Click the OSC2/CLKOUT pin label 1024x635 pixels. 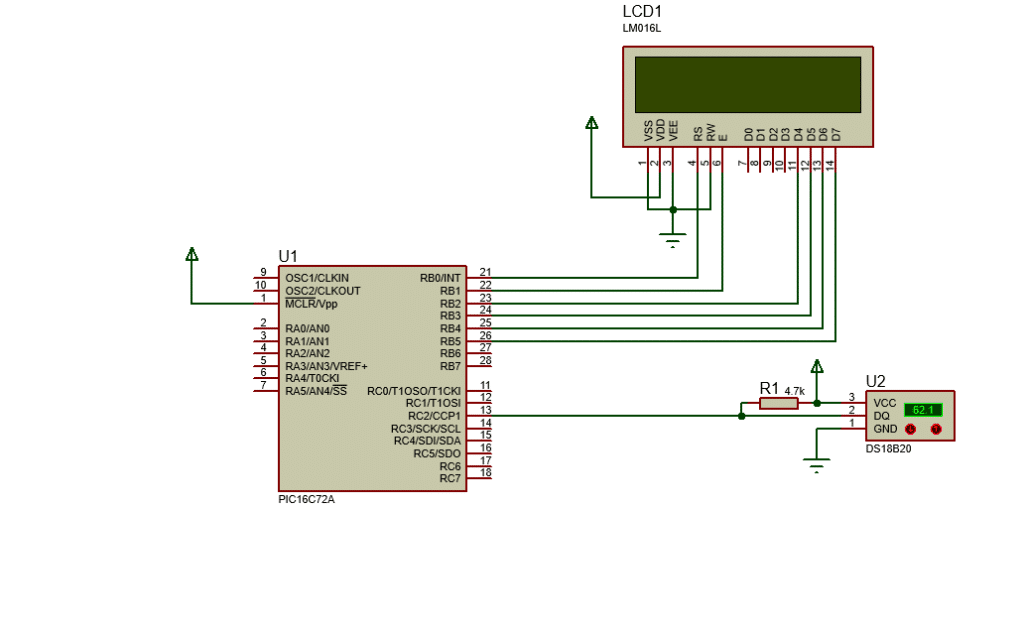click(323, 291)
